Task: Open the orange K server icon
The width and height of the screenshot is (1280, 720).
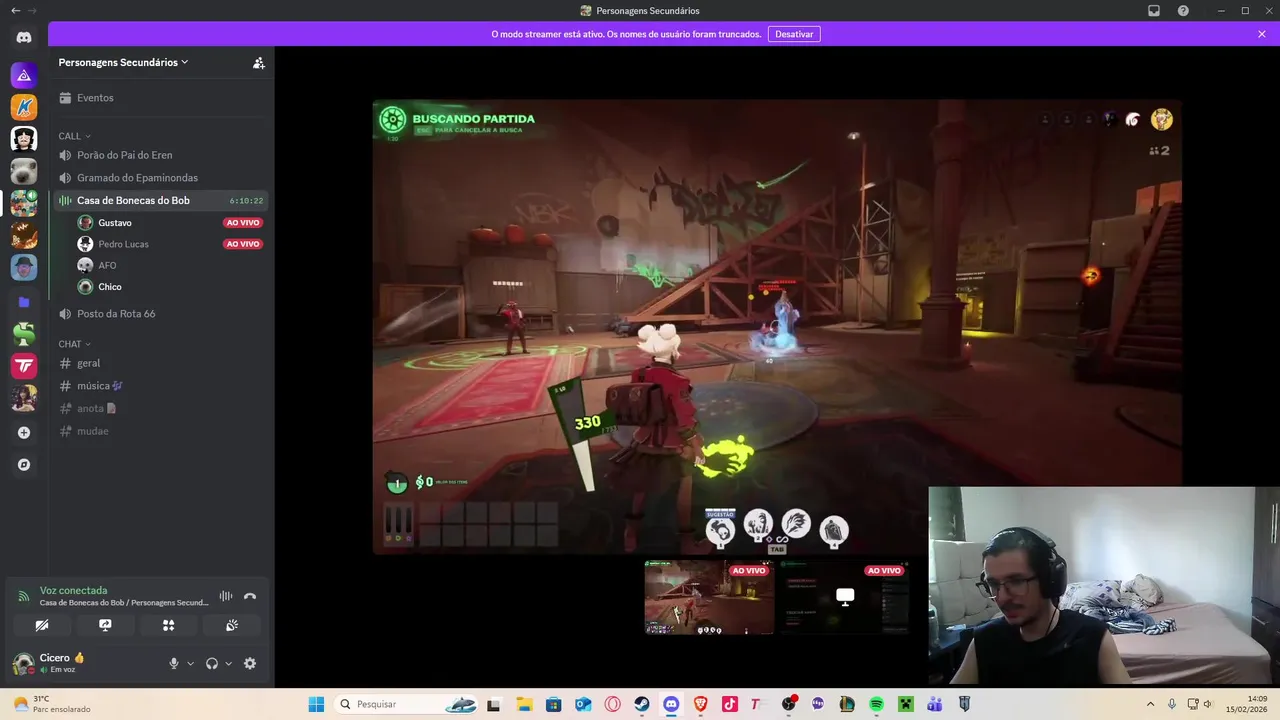Action: click(24, 107)
